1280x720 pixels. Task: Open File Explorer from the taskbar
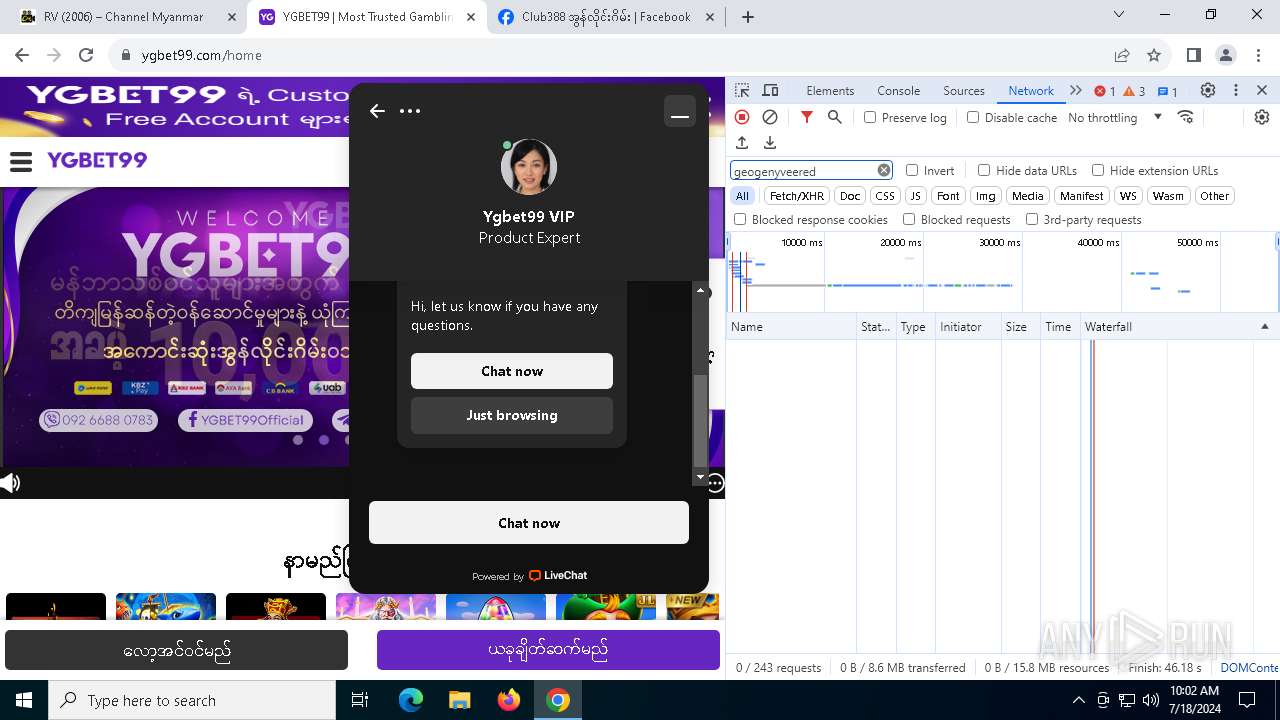[x=459, y=700]
